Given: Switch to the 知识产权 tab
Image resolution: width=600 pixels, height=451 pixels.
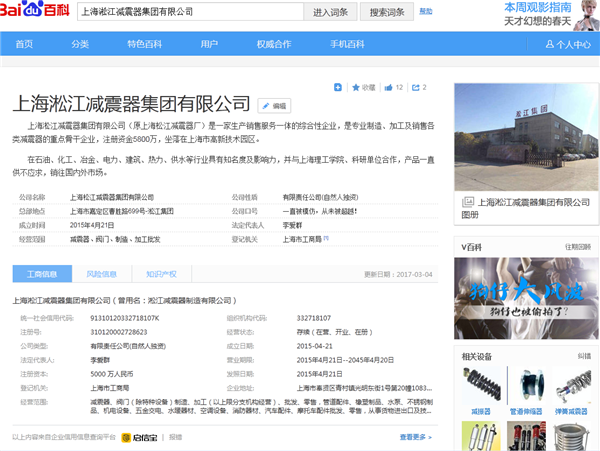Looking at the screenshot, I should point(161,273).
